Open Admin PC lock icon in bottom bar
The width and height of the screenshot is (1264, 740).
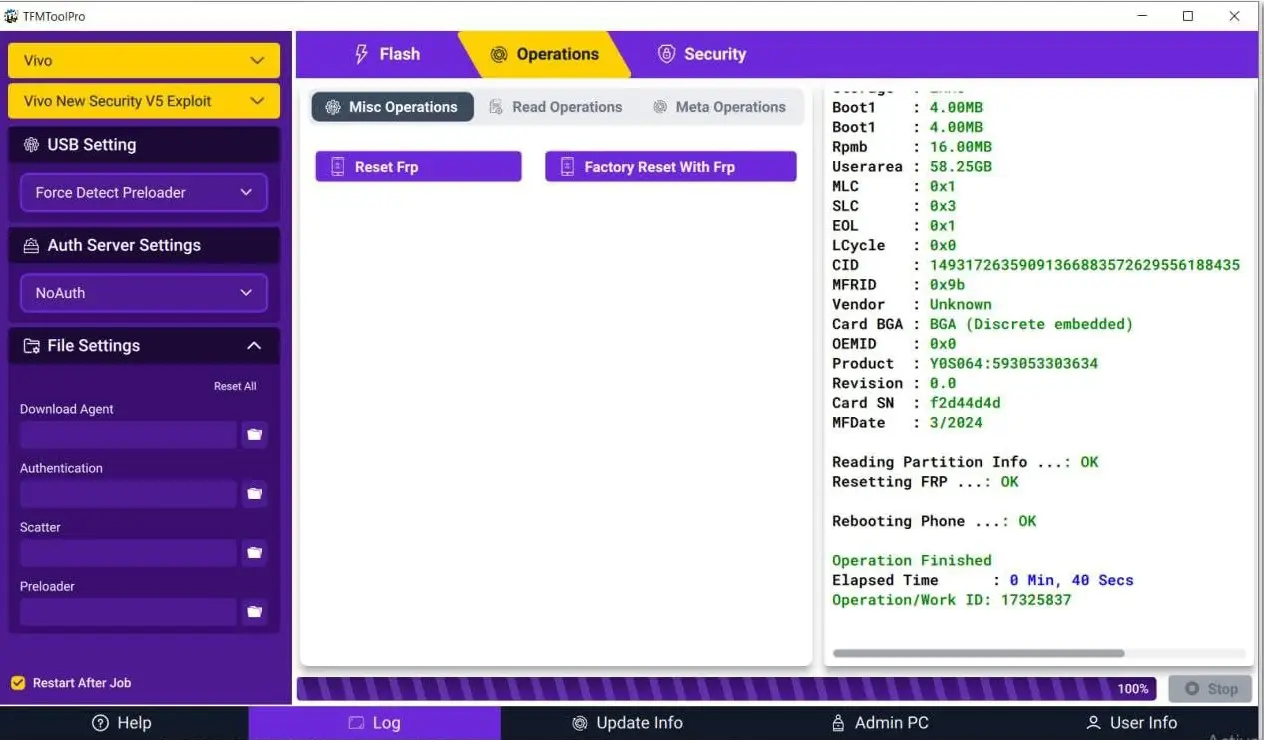point(839,723)
